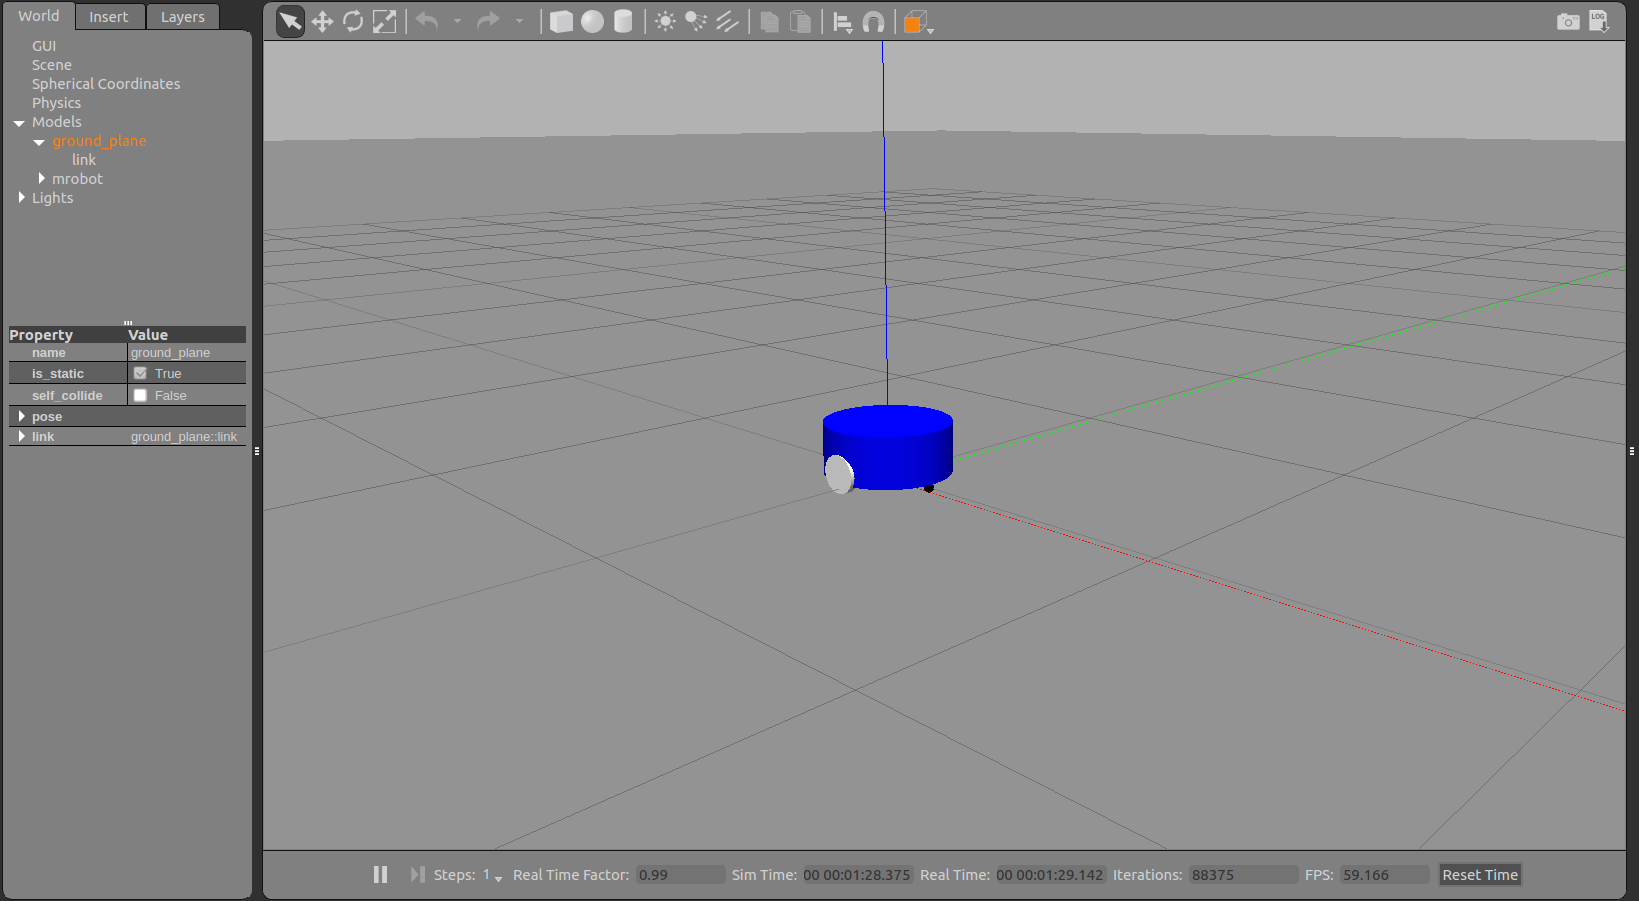Click the name value ground_plane field
1639x901 pixels.
pyautogui.click(x=187, y=353)
